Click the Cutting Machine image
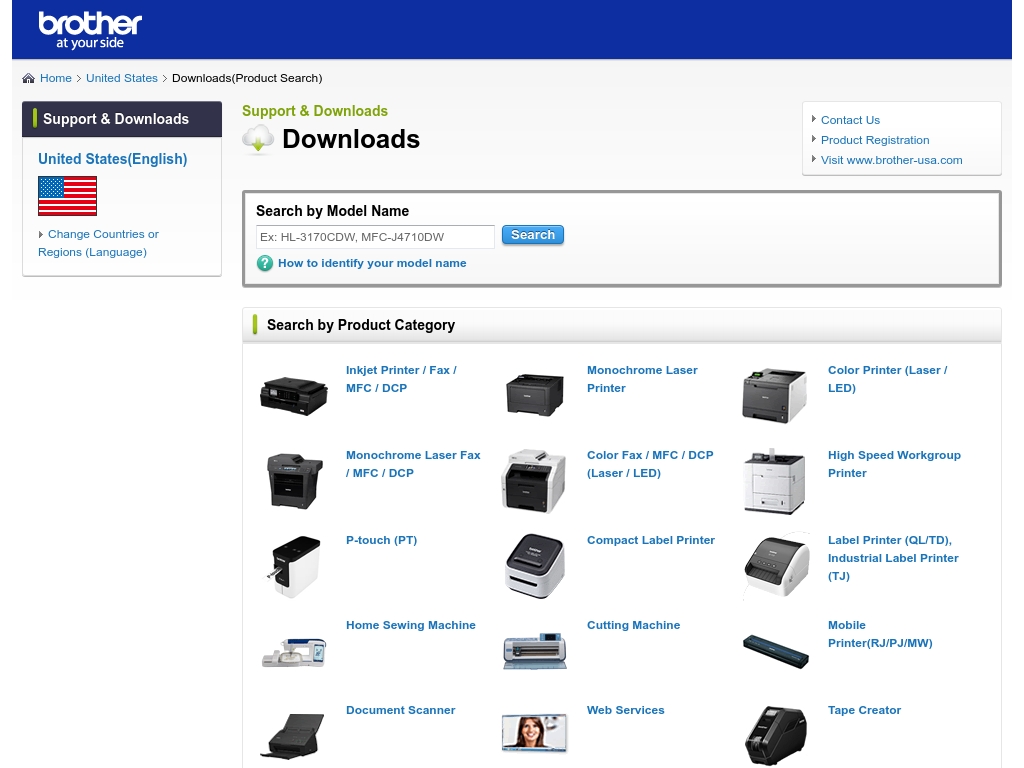The height and width of the screenshot is (768, 1024). click(x=535, y=651)
